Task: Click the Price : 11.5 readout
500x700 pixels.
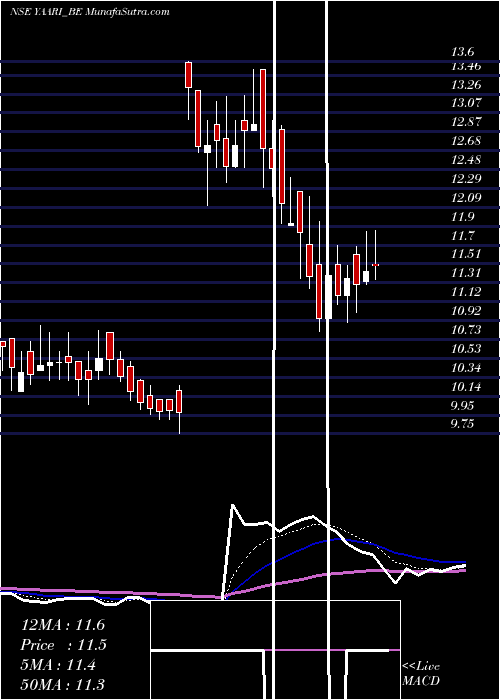Action: (x=64, y=645)
